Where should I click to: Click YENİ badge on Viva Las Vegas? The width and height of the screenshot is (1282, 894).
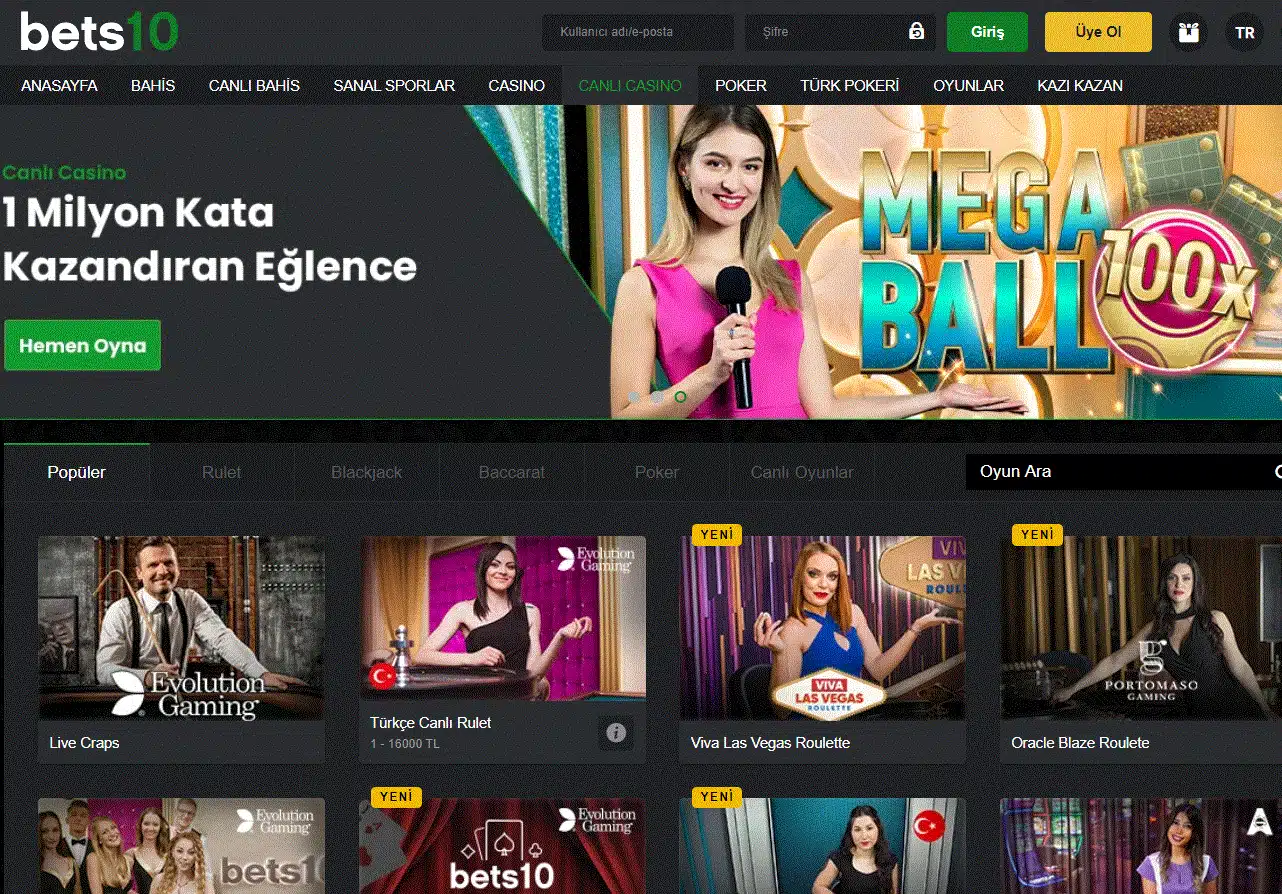click(717, 535)
